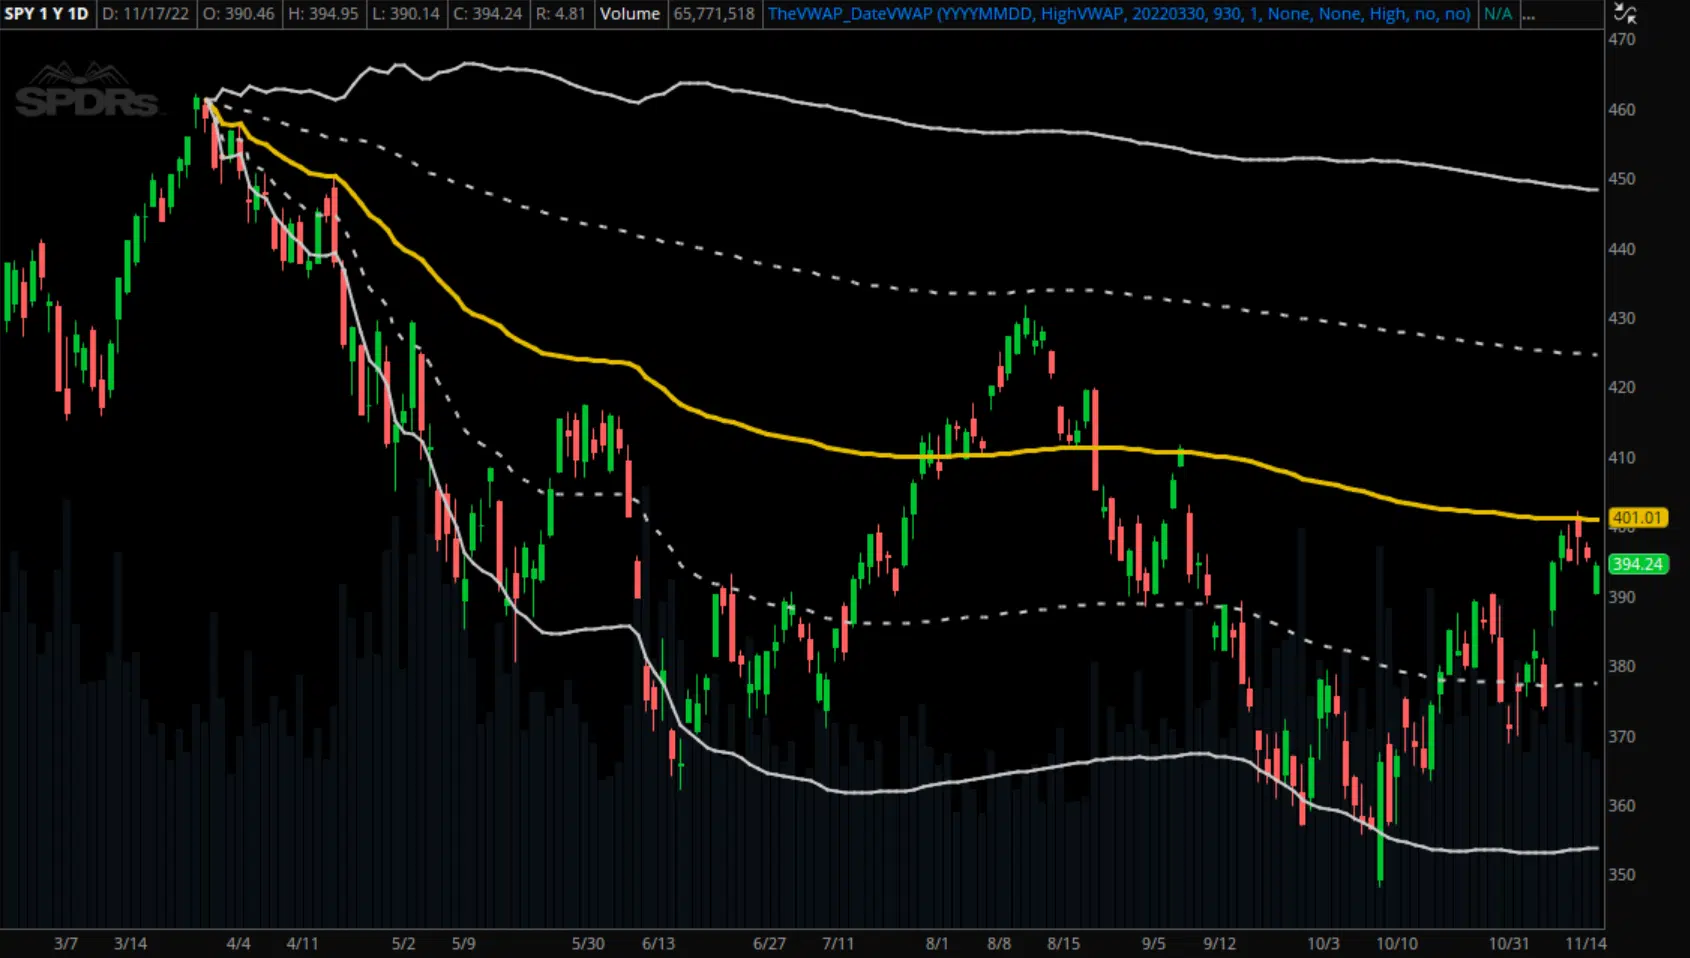Click the 7/11 date on time axis
Screen dimensions: 1690x958
tap(838, 943)
